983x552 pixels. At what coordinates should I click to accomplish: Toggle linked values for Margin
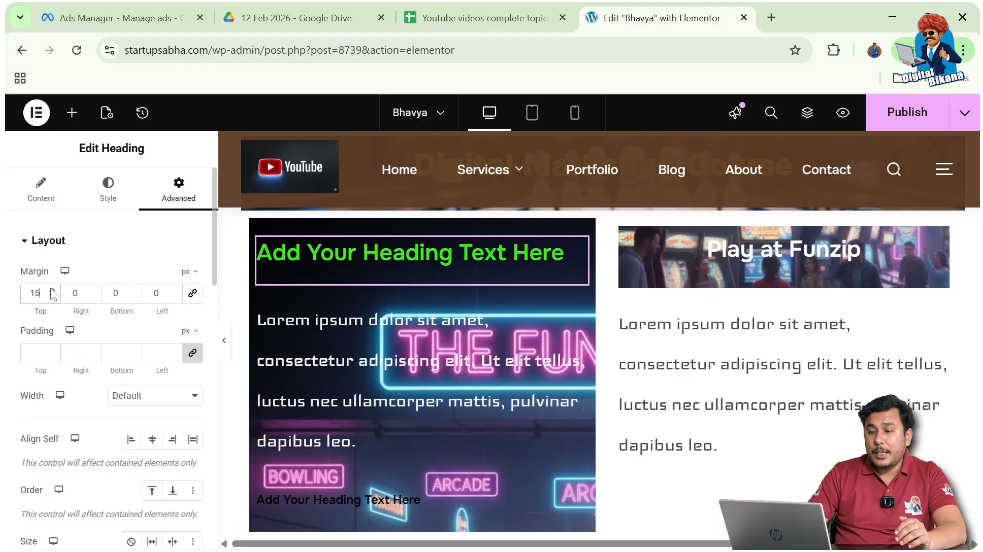point(192,293)
